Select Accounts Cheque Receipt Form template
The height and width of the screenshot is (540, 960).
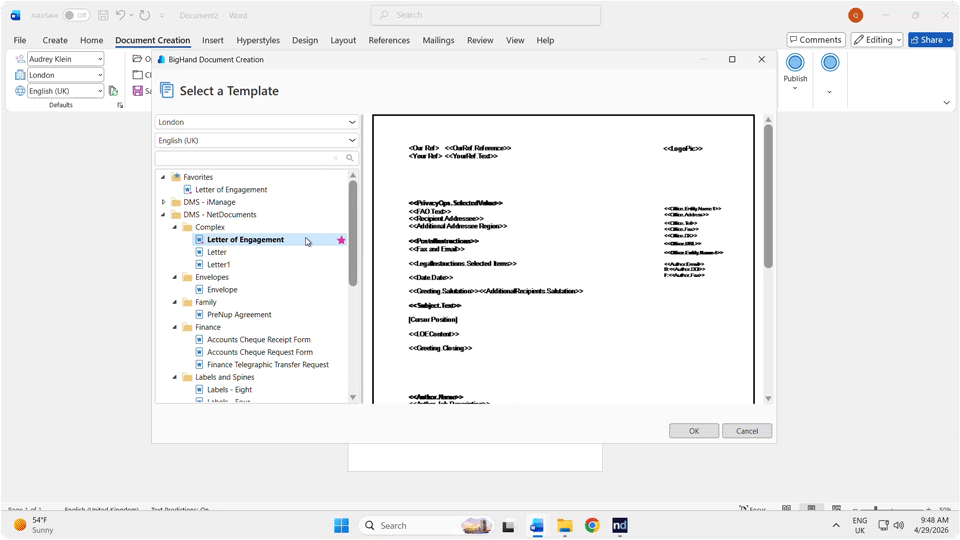click(x=258, y=340)
